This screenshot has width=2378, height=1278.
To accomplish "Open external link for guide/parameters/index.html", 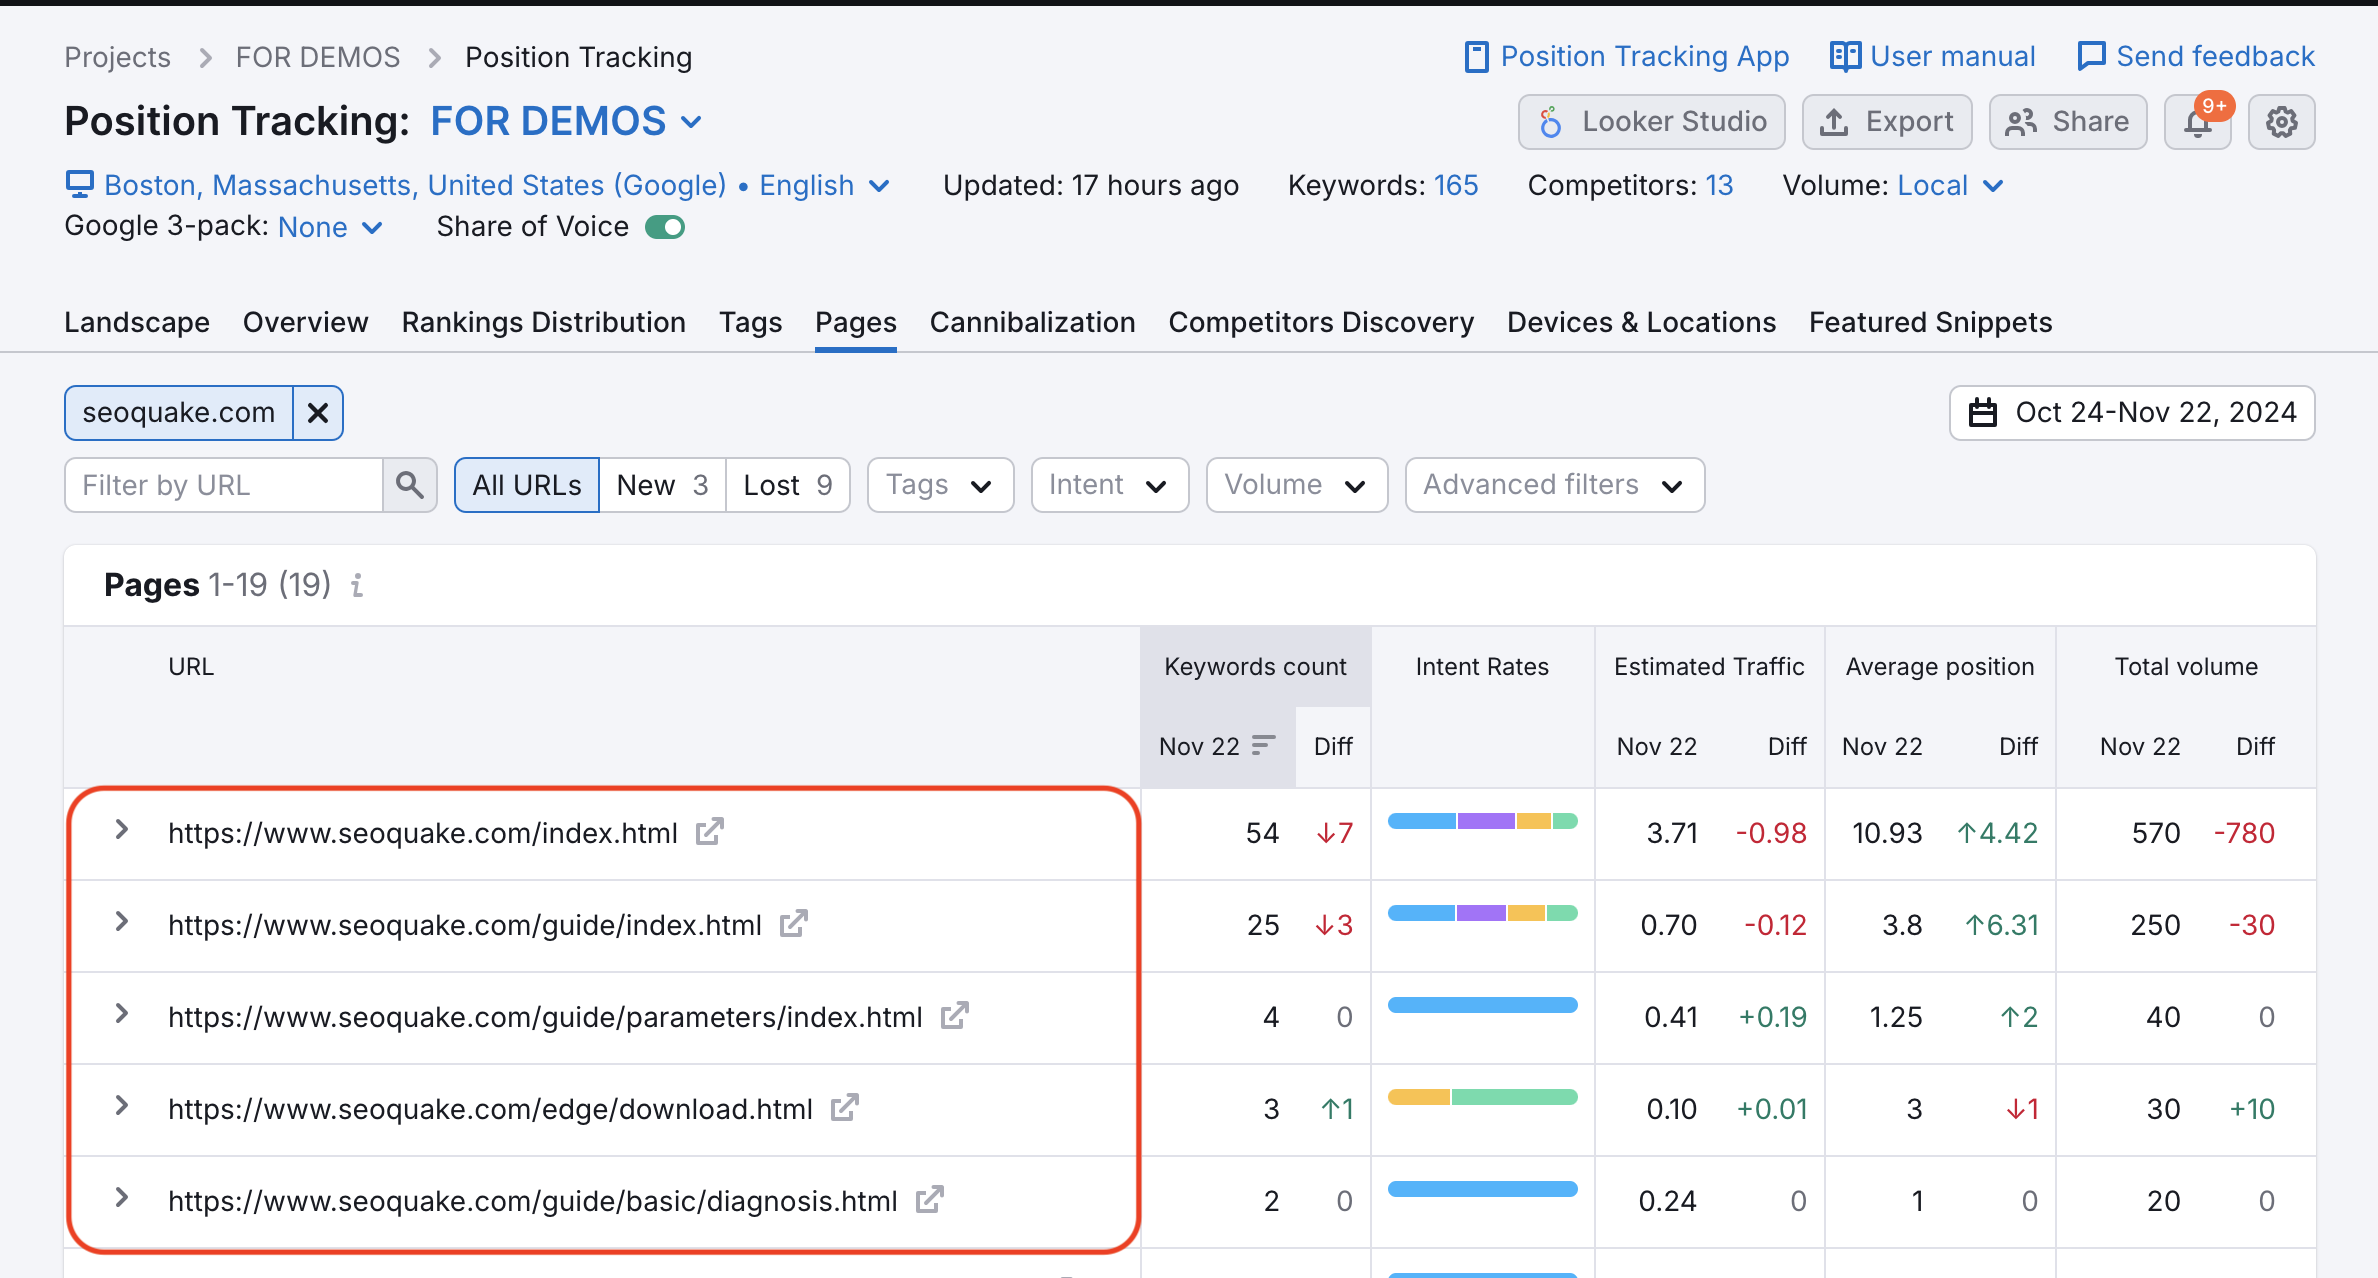I will [x=954, y=1016].
